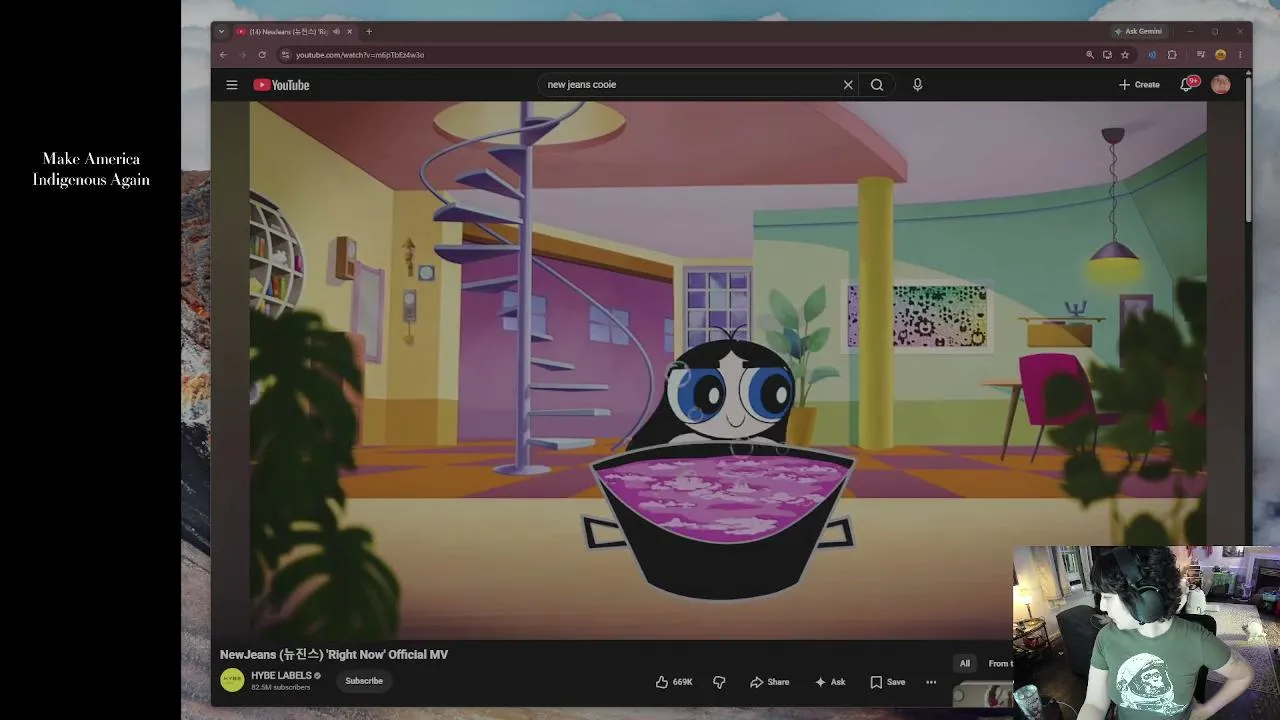
Task: View site information icon in address bar
Action: tap(285, 55)
